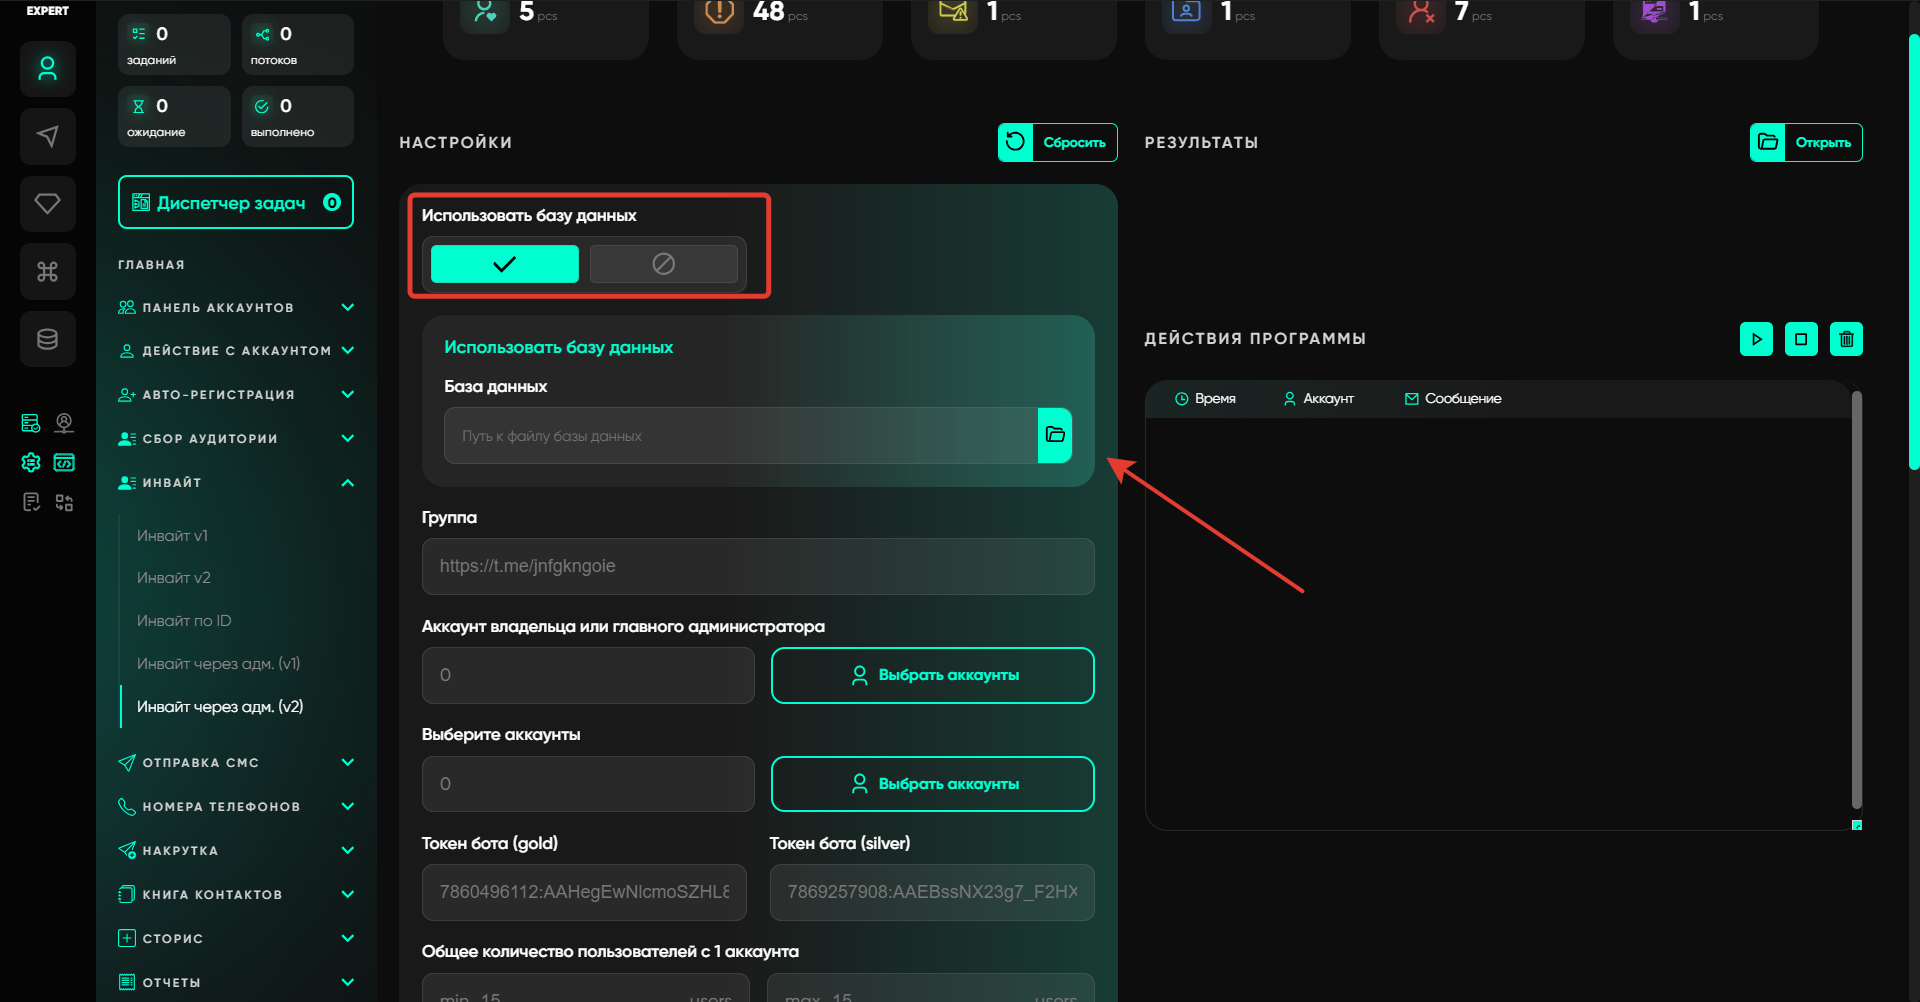Click the Группа link input field
Image resolution: width=1920 pixels, height=1002 pixels.
pos(757,566)
